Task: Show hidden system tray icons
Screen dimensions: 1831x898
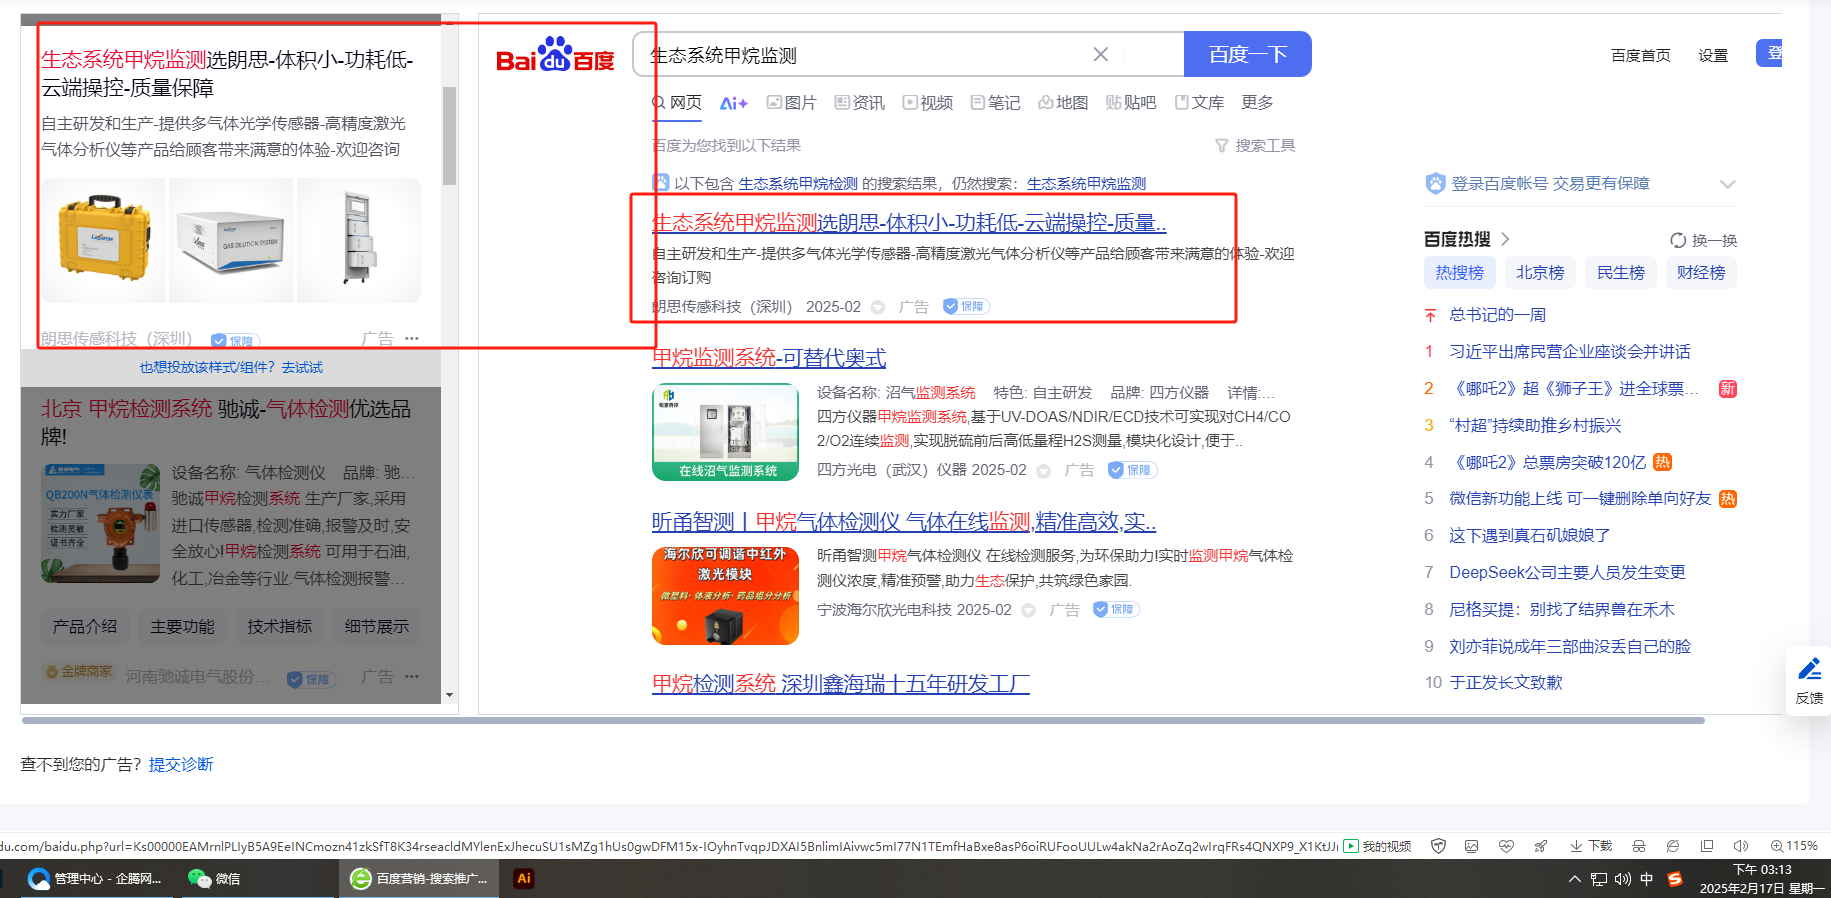Action: (x=1575, y=879)
